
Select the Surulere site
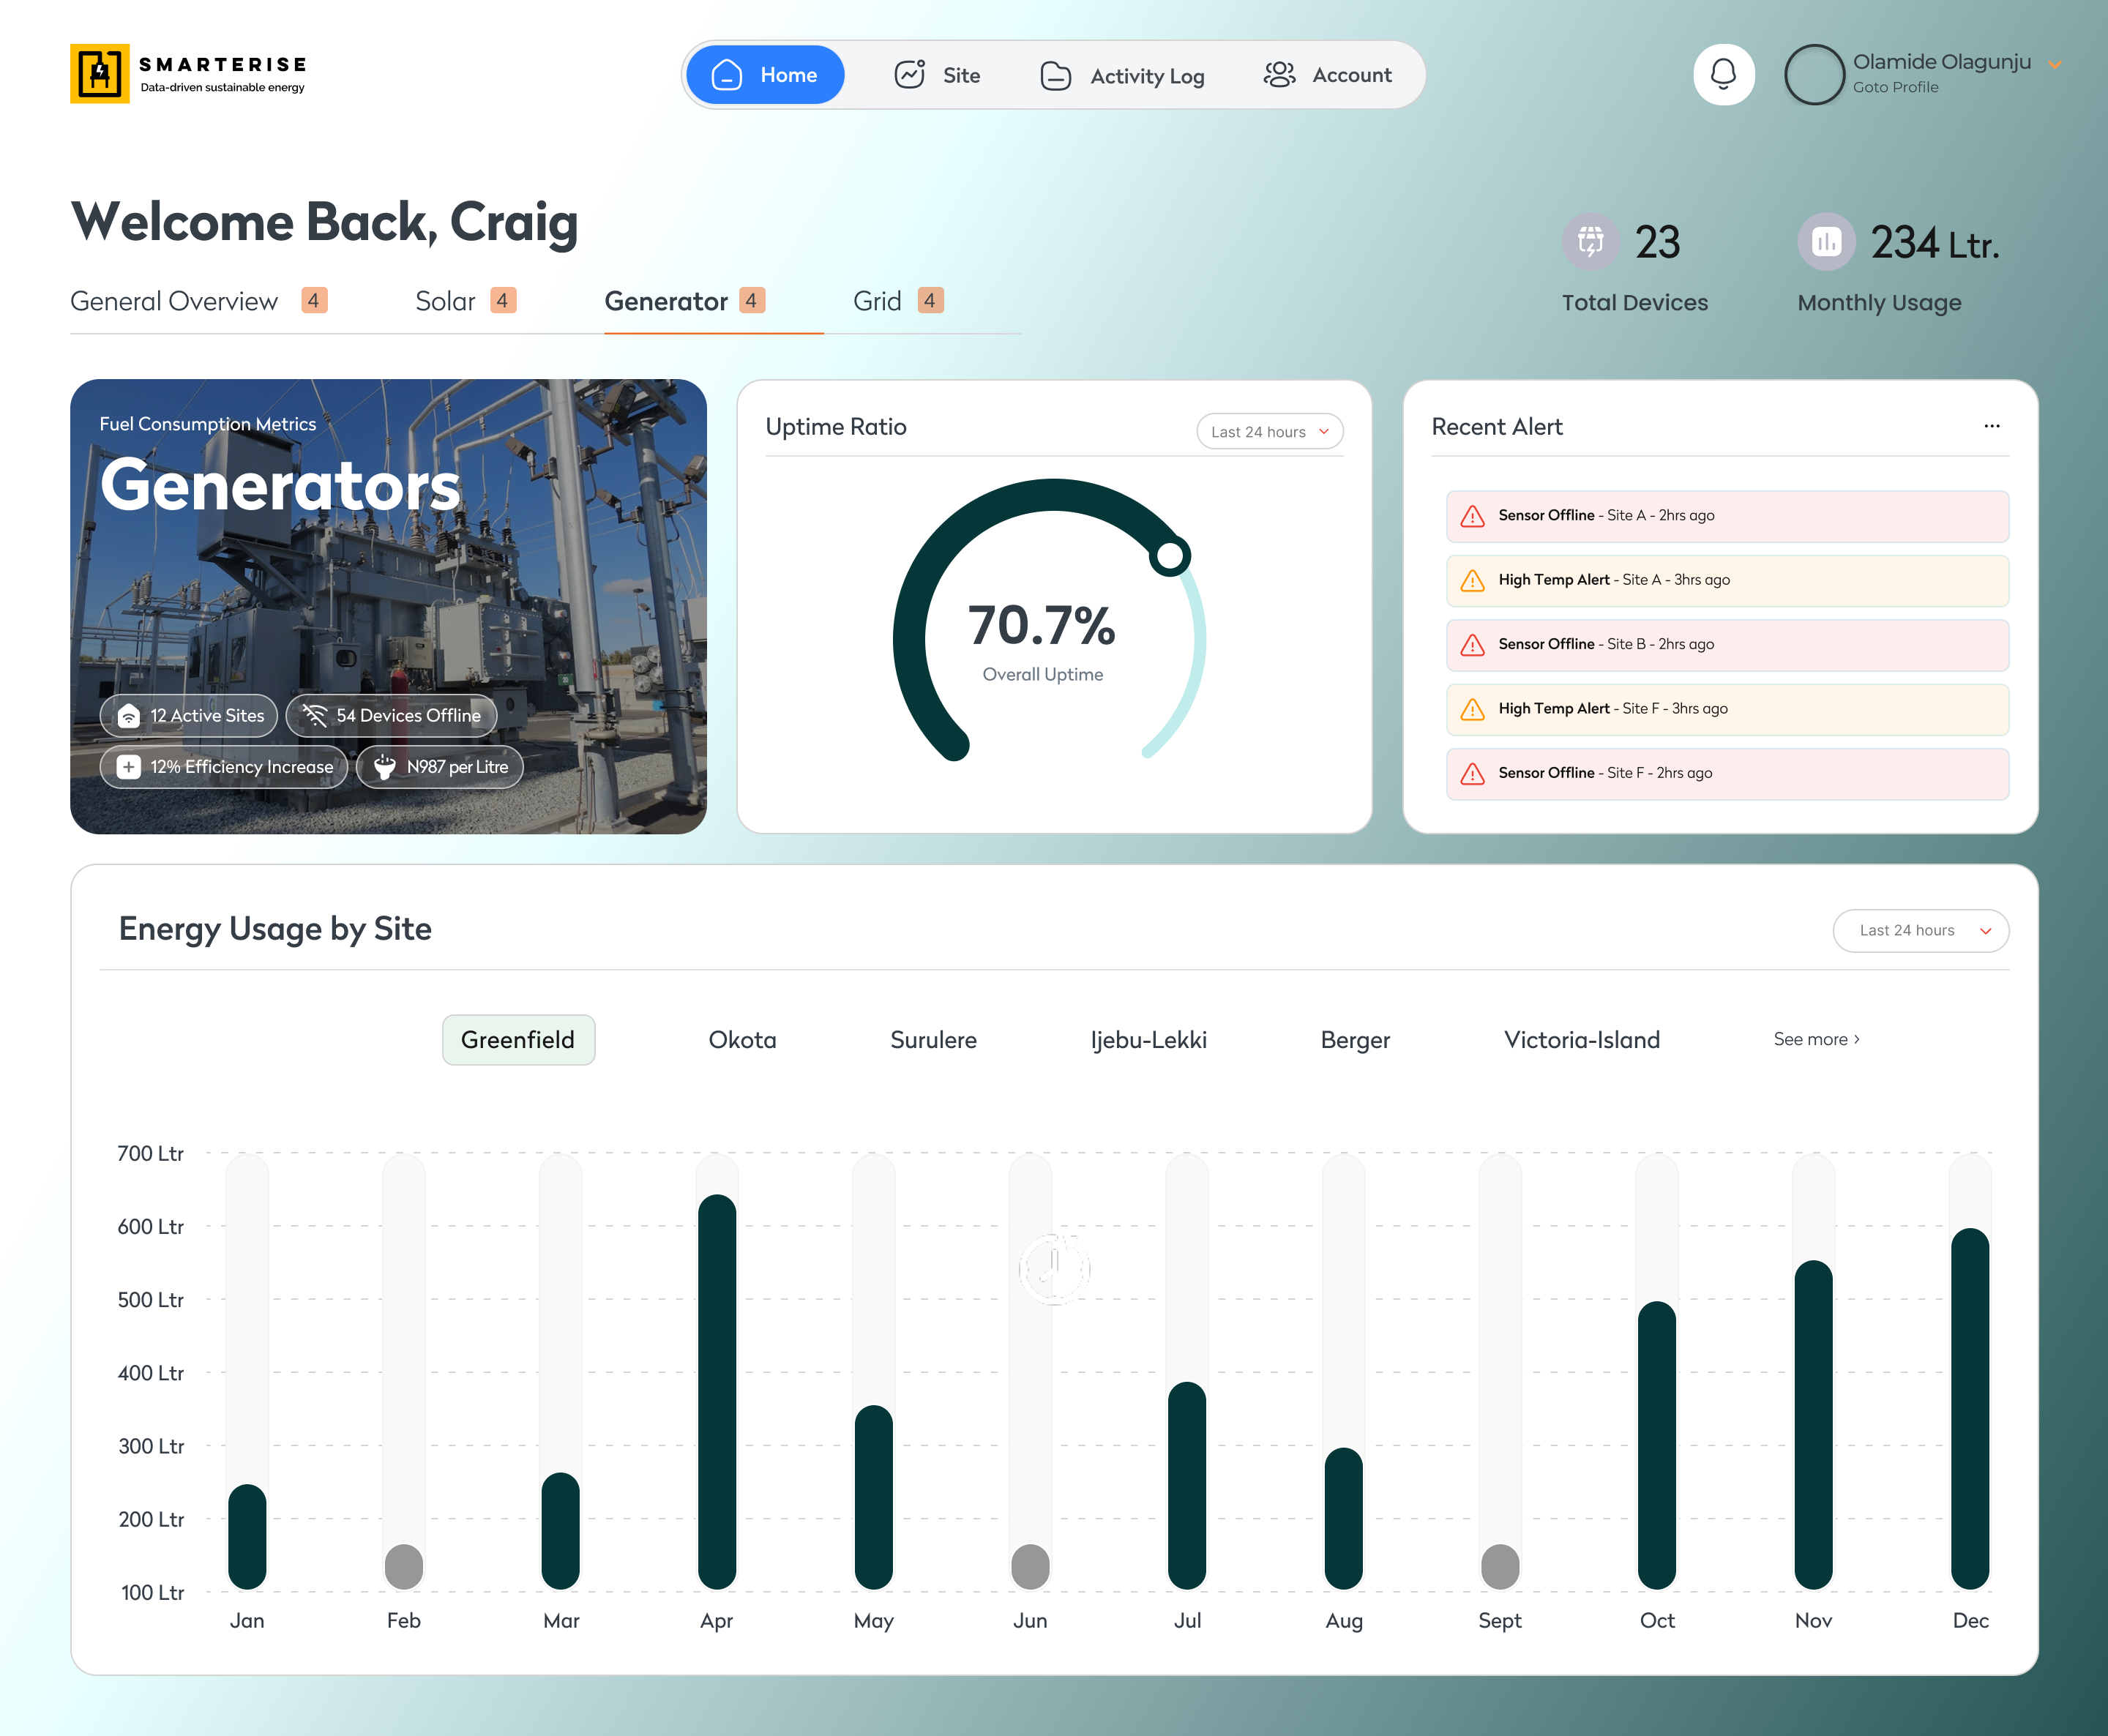[x=933, y=1040]
